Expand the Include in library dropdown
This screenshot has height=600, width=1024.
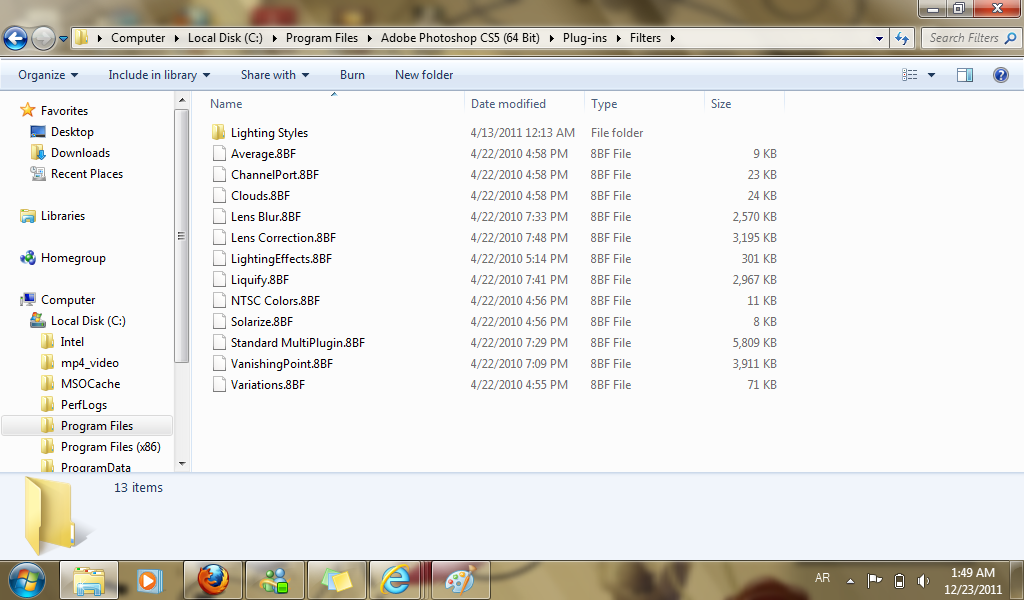point(159,75)
